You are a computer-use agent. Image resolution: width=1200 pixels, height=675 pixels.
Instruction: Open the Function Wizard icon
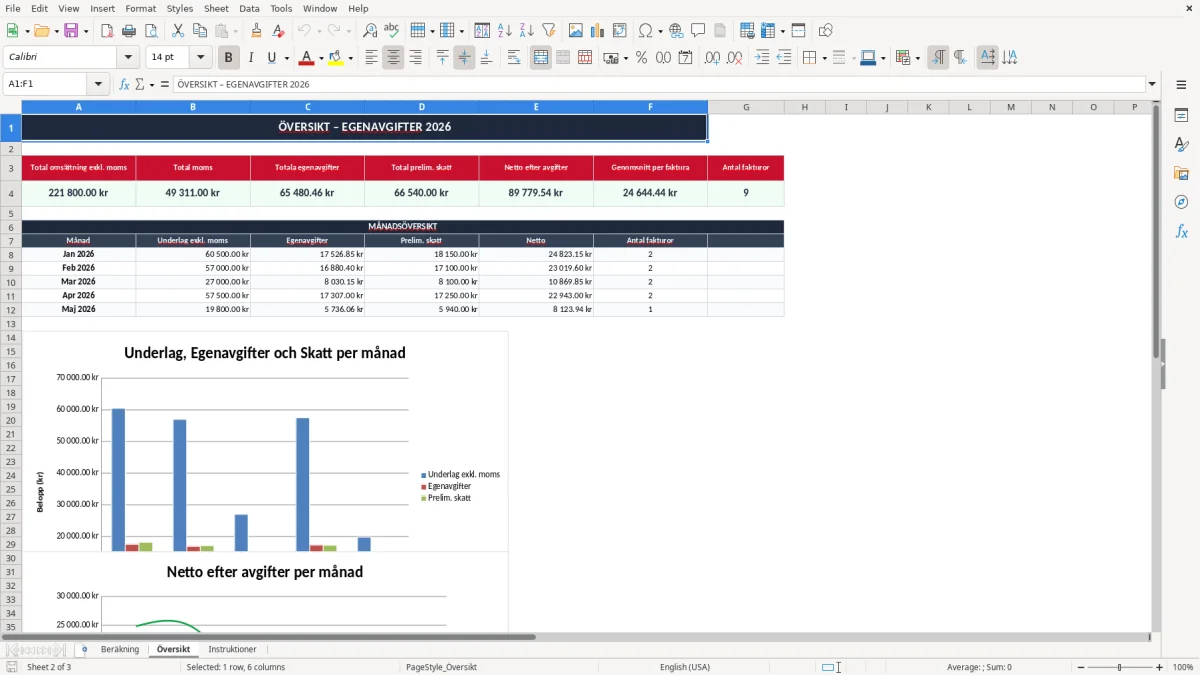pos(124,84)
